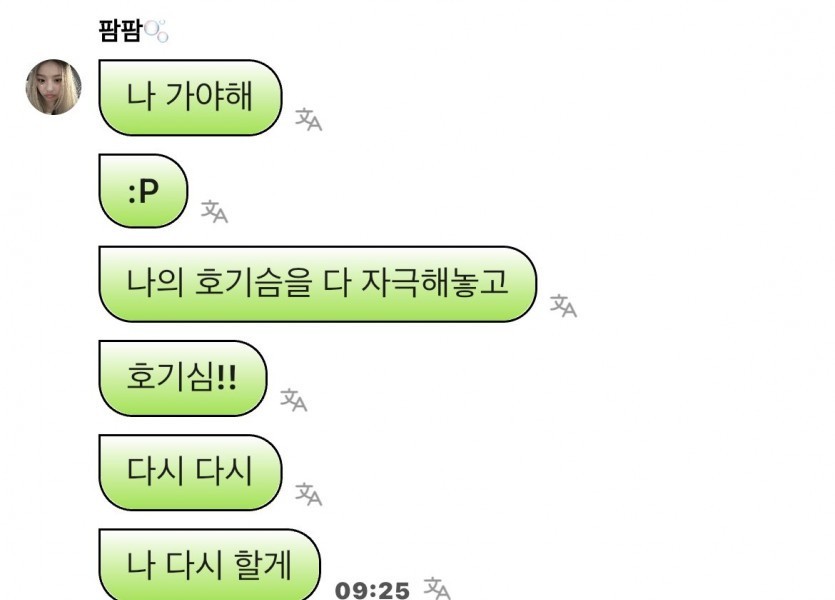This screenshot has width=835, height=600.
Task: Select the '나 가야해' message bubble
Action: click(190, 97)
